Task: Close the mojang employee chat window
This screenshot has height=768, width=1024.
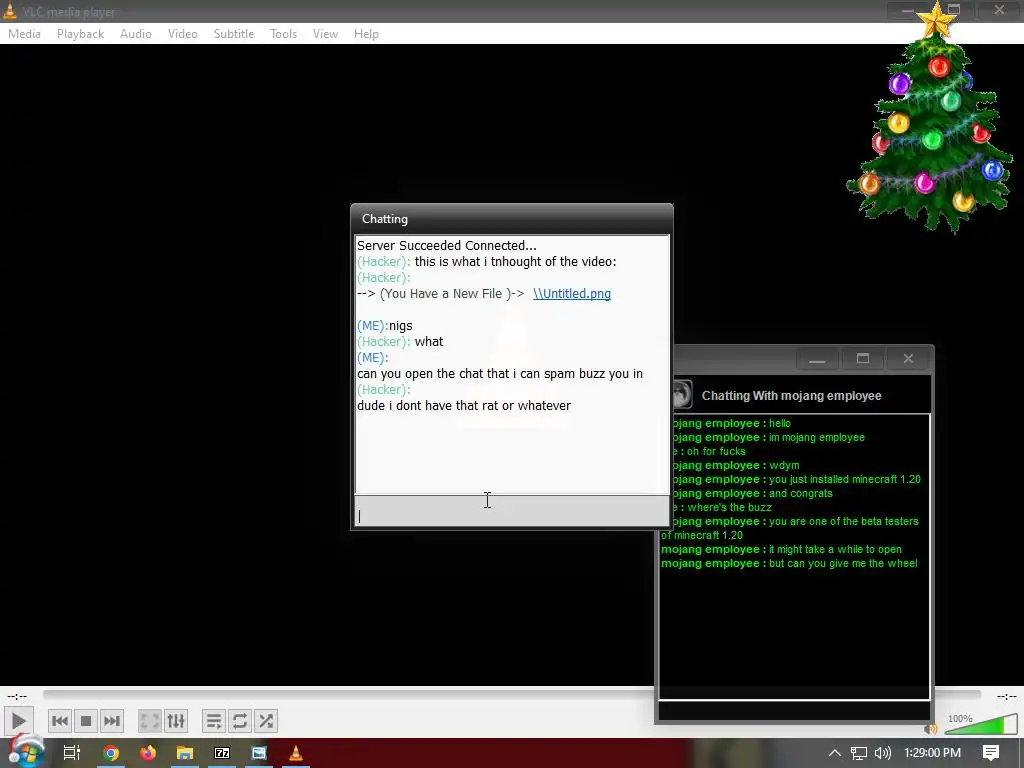Action: 908,359
